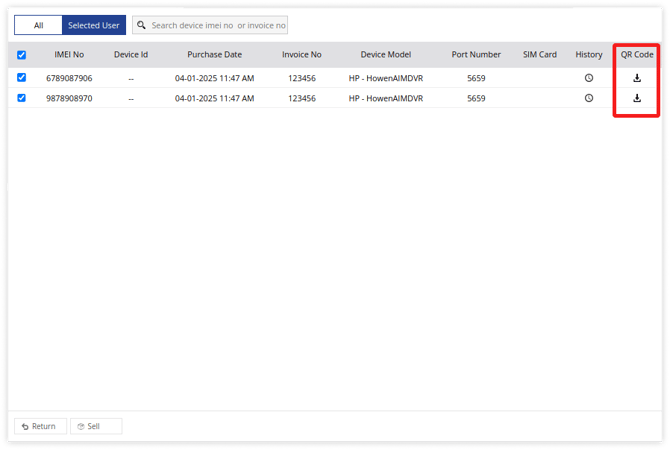Click the SIM Card column header
This screenshot has height=450, width=670.
539,54
